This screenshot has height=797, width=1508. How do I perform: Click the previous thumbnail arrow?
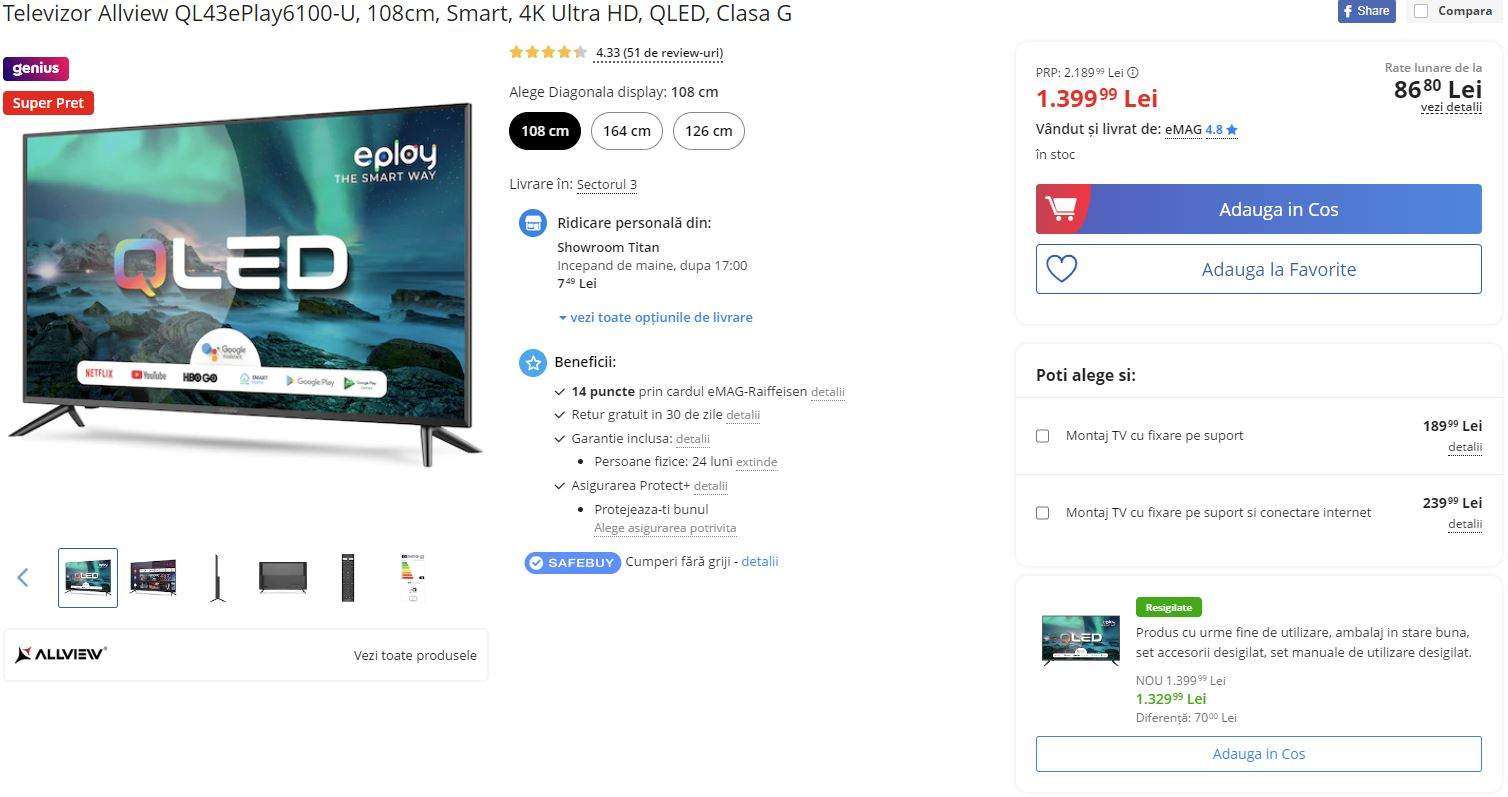[23, 577]
